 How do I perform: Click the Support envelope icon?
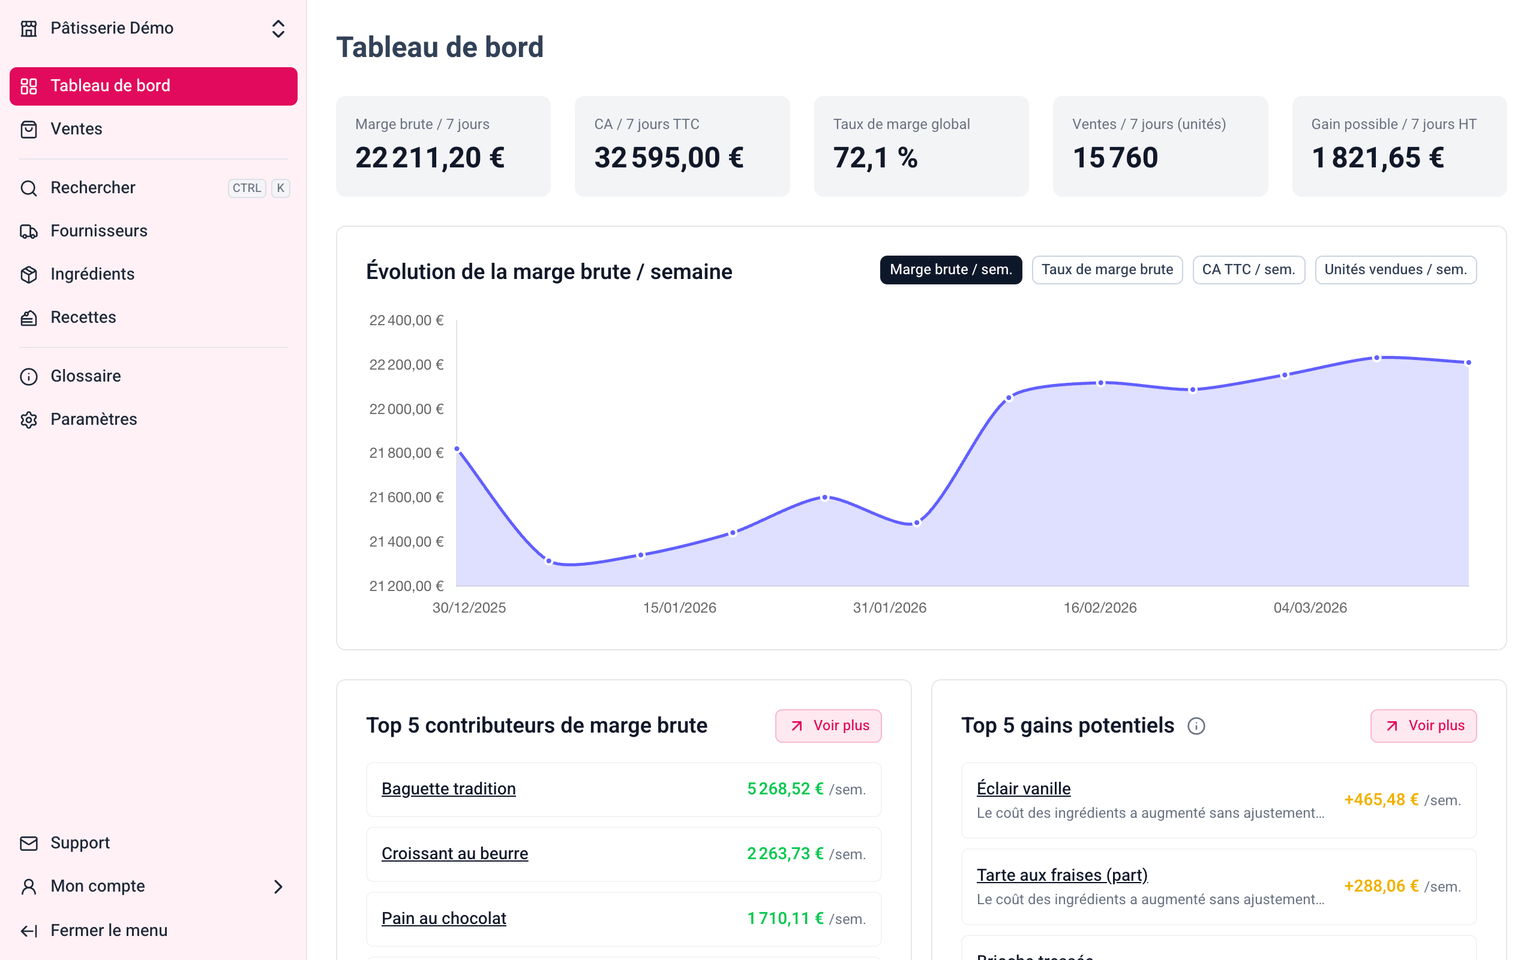coord(29,843)
